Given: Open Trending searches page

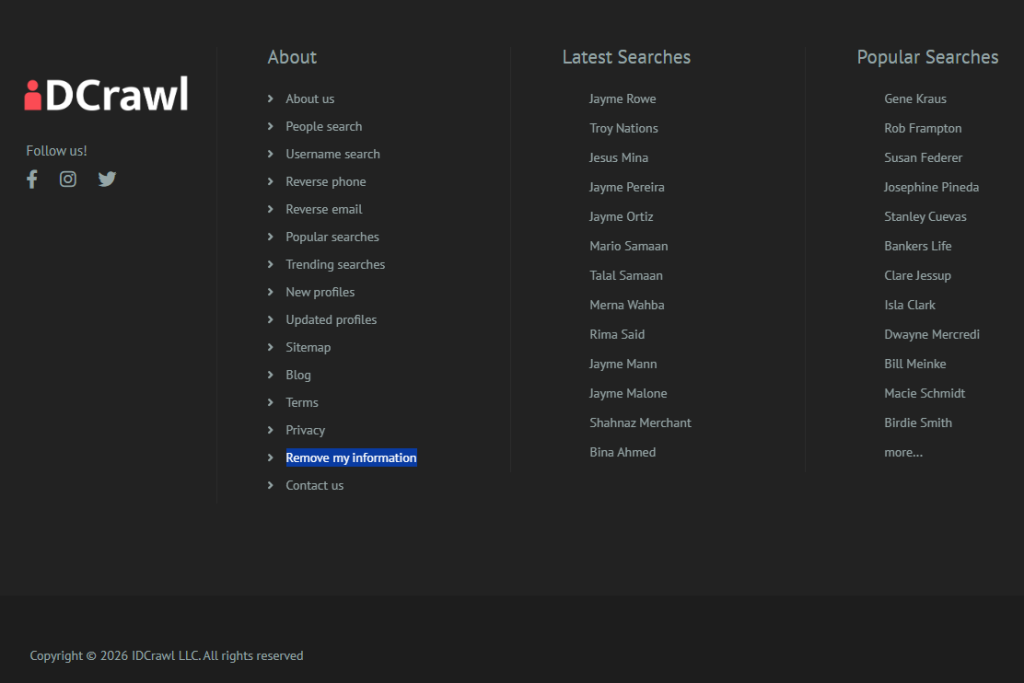Looking at the screenshot, I should (335, 264).
